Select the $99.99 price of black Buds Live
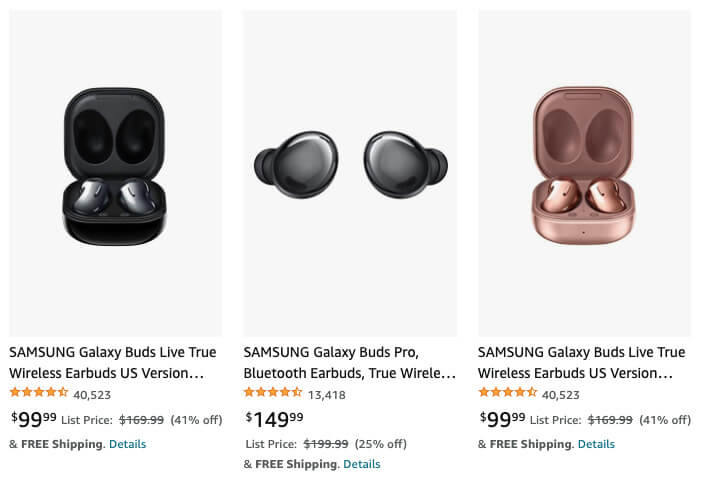 point(34,419)
